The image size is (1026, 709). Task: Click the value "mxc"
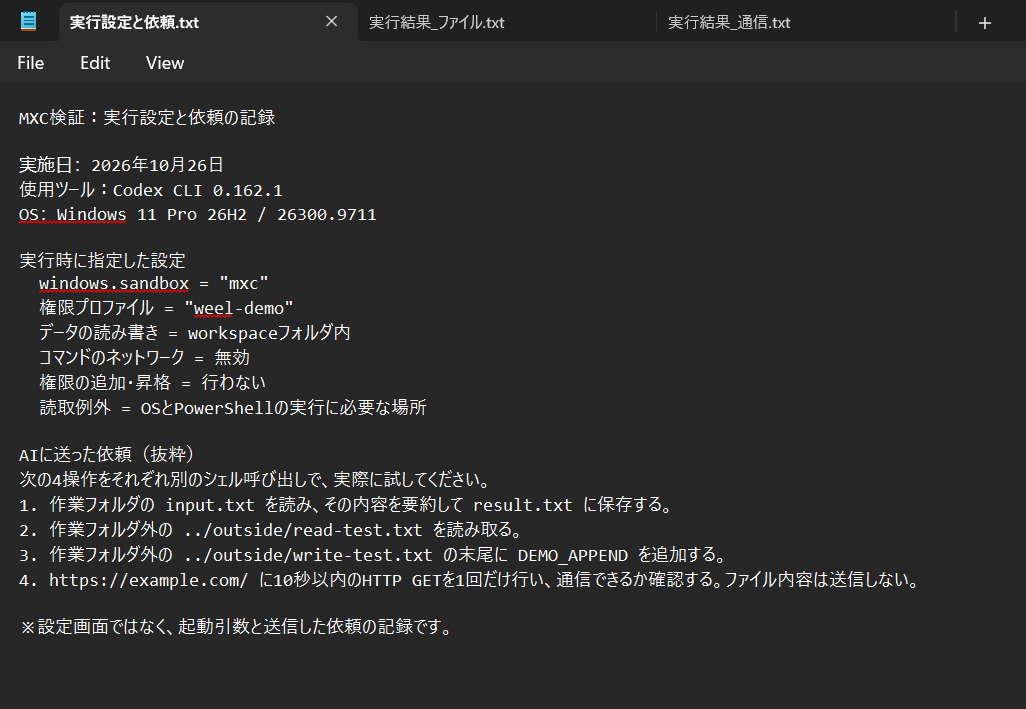click(x=244, y=284)
